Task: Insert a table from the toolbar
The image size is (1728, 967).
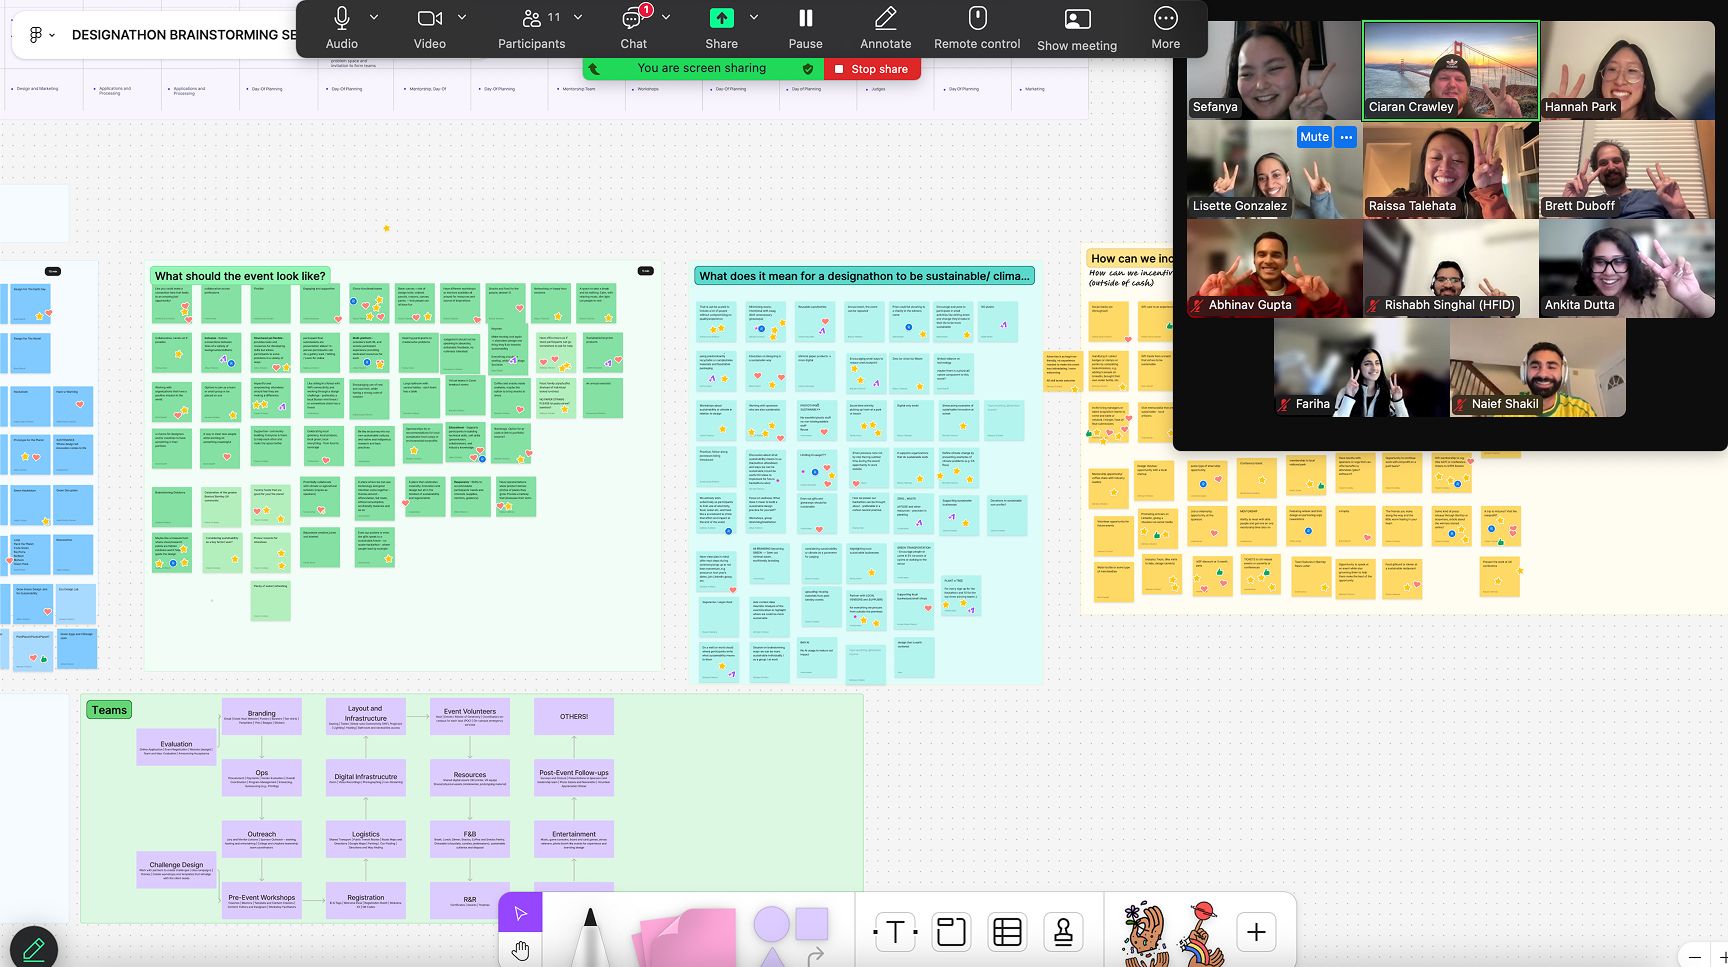Action: tap(1007, 932)
